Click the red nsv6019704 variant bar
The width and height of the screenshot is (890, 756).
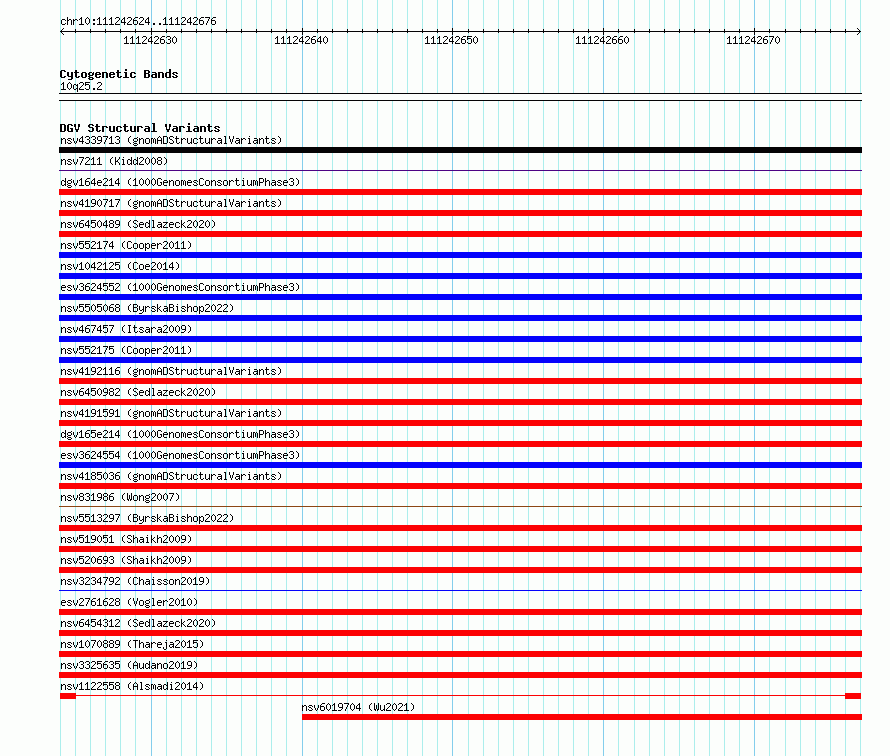pos(582,717)
